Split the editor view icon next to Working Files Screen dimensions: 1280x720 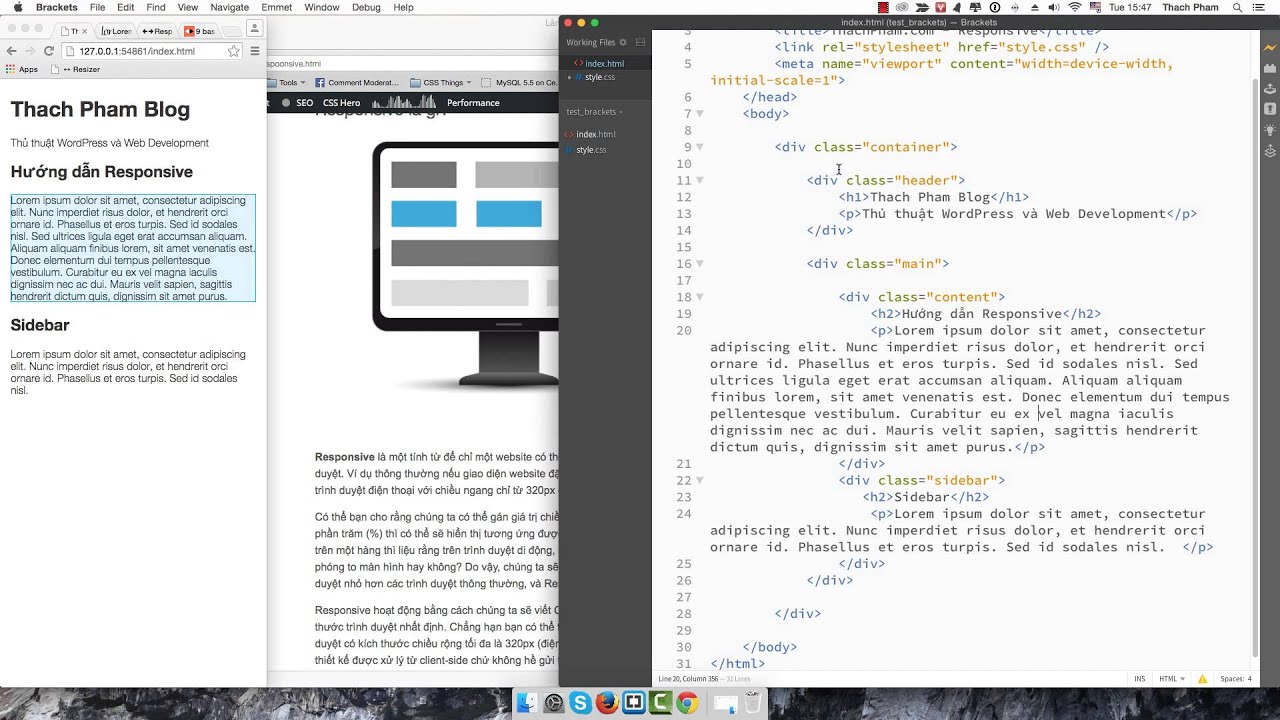[640, 42]
